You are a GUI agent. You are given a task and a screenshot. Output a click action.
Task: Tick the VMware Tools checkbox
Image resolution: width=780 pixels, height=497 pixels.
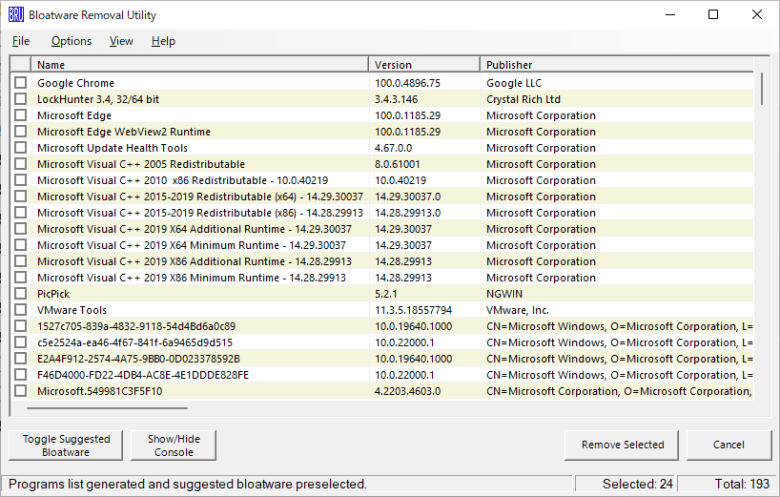click(20, 310)
